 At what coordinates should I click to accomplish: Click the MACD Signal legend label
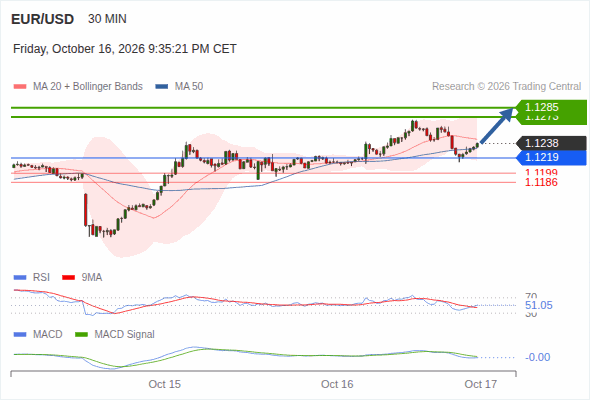(124, 335)
